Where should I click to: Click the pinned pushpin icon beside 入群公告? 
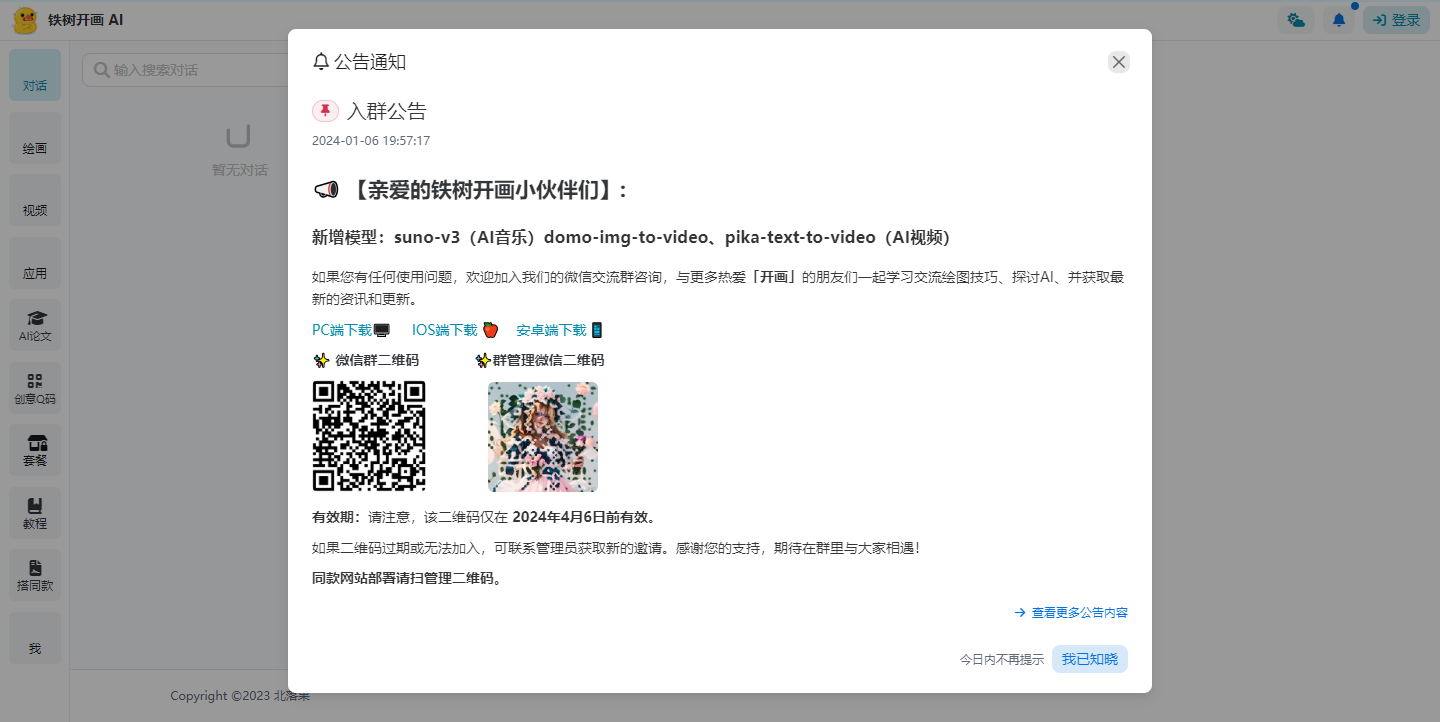pos(325,111)
